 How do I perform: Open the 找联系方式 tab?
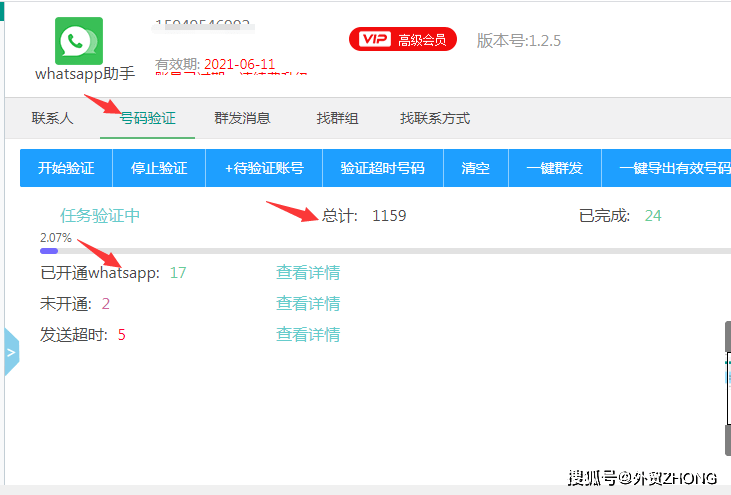click(x=435, y=118)
